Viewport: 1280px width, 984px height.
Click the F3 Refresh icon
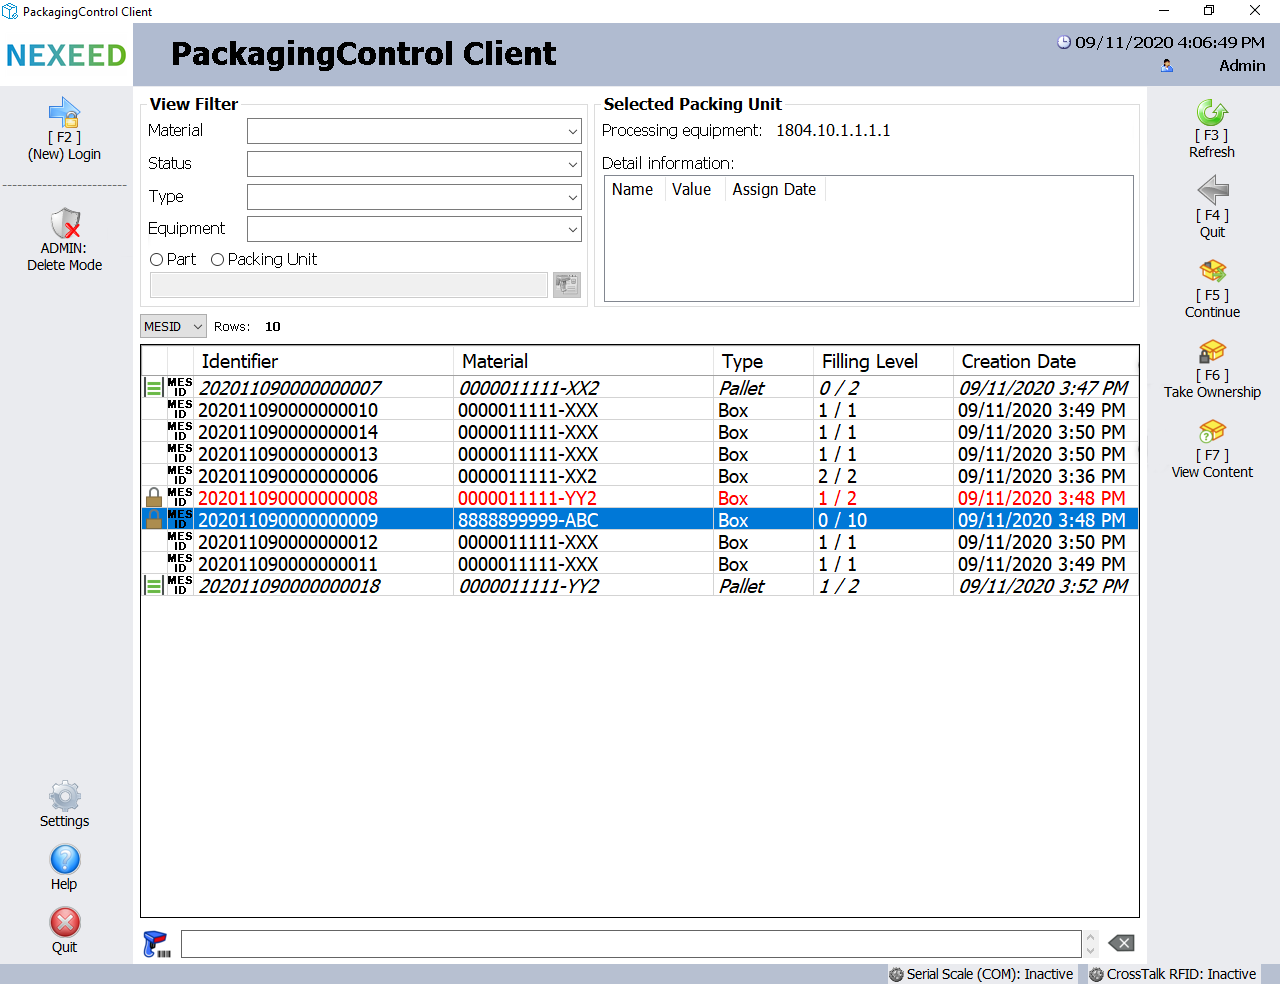[1212, 112]
